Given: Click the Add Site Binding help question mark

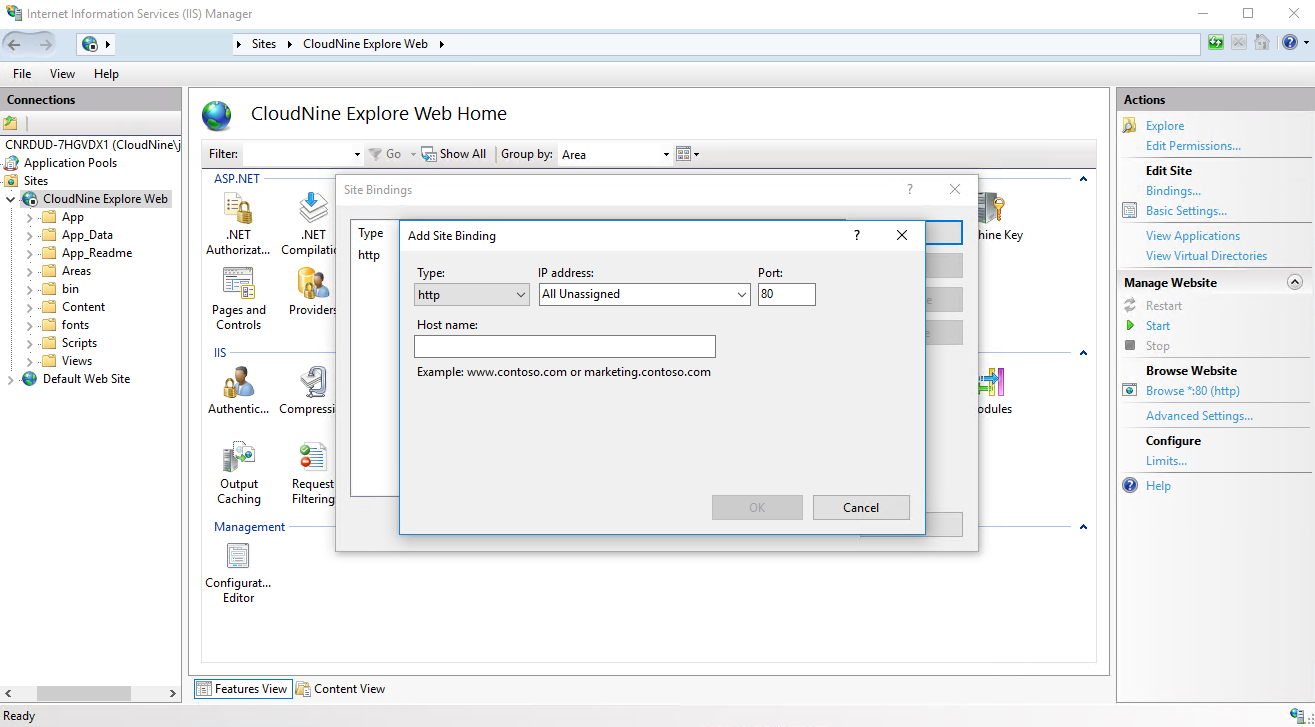Looking at the screenshot, I should pyautogui.click(x=857, y=235).
